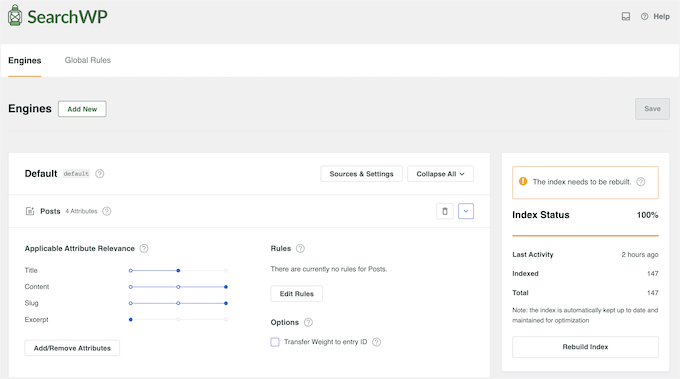Click the 'Title' attribute label
Viewport: 680px width, 379px height.
pos(31,270)
